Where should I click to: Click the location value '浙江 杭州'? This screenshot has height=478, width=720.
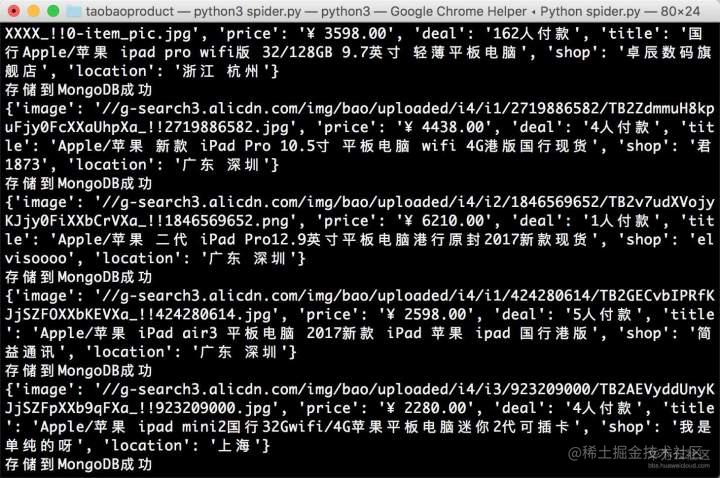(x=220, y=71)
